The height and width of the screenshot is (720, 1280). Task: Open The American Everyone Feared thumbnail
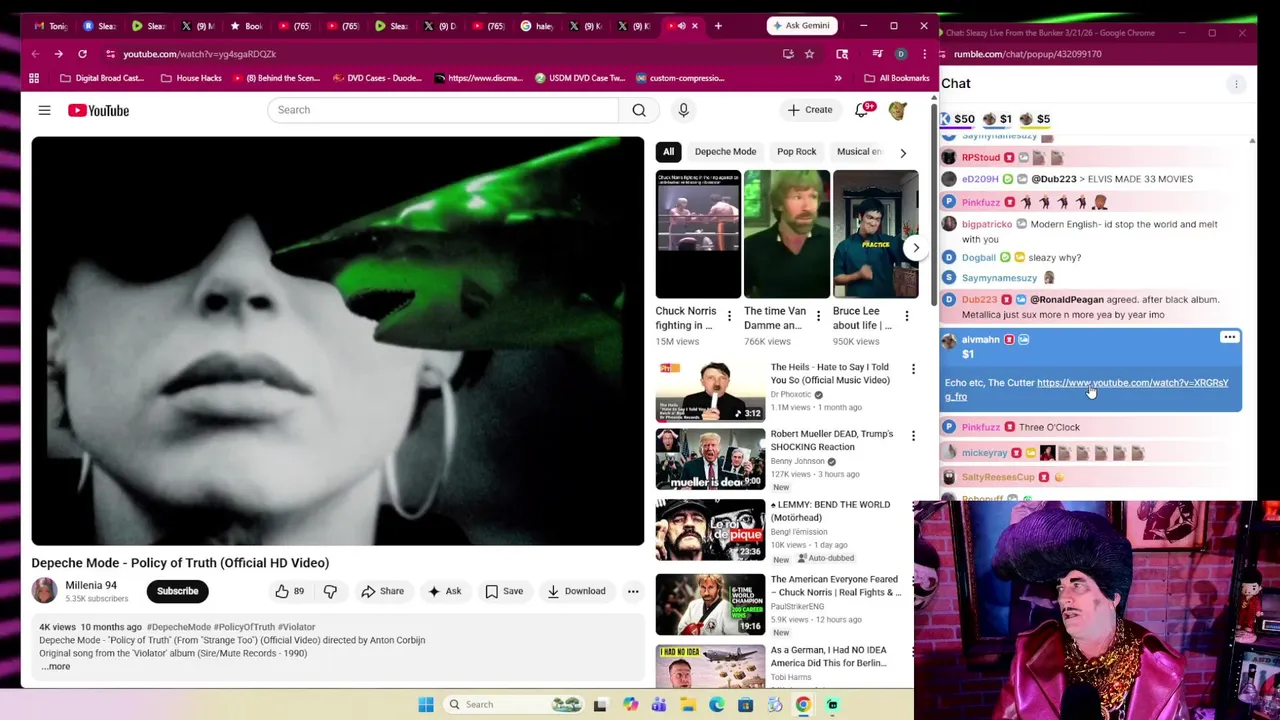point(710,605)
